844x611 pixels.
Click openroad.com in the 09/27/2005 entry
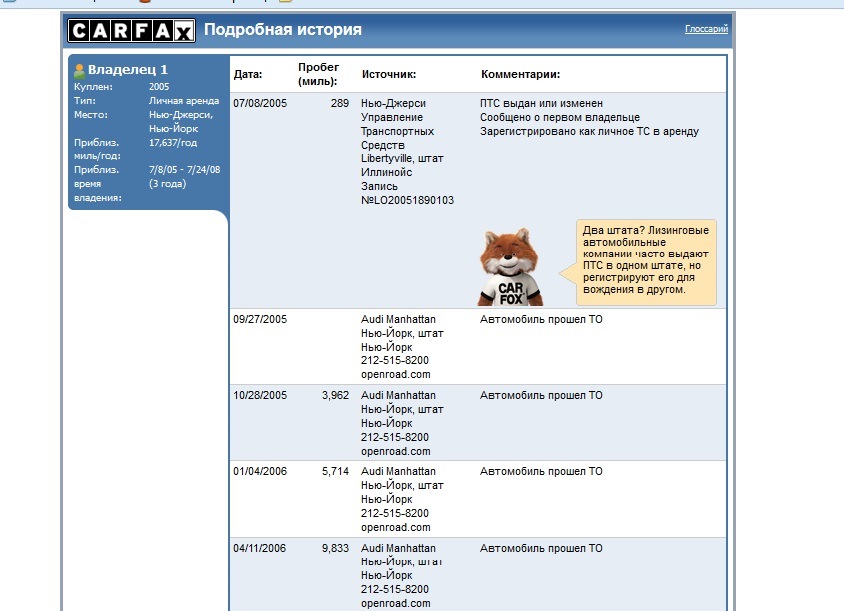tap(396, 374)
